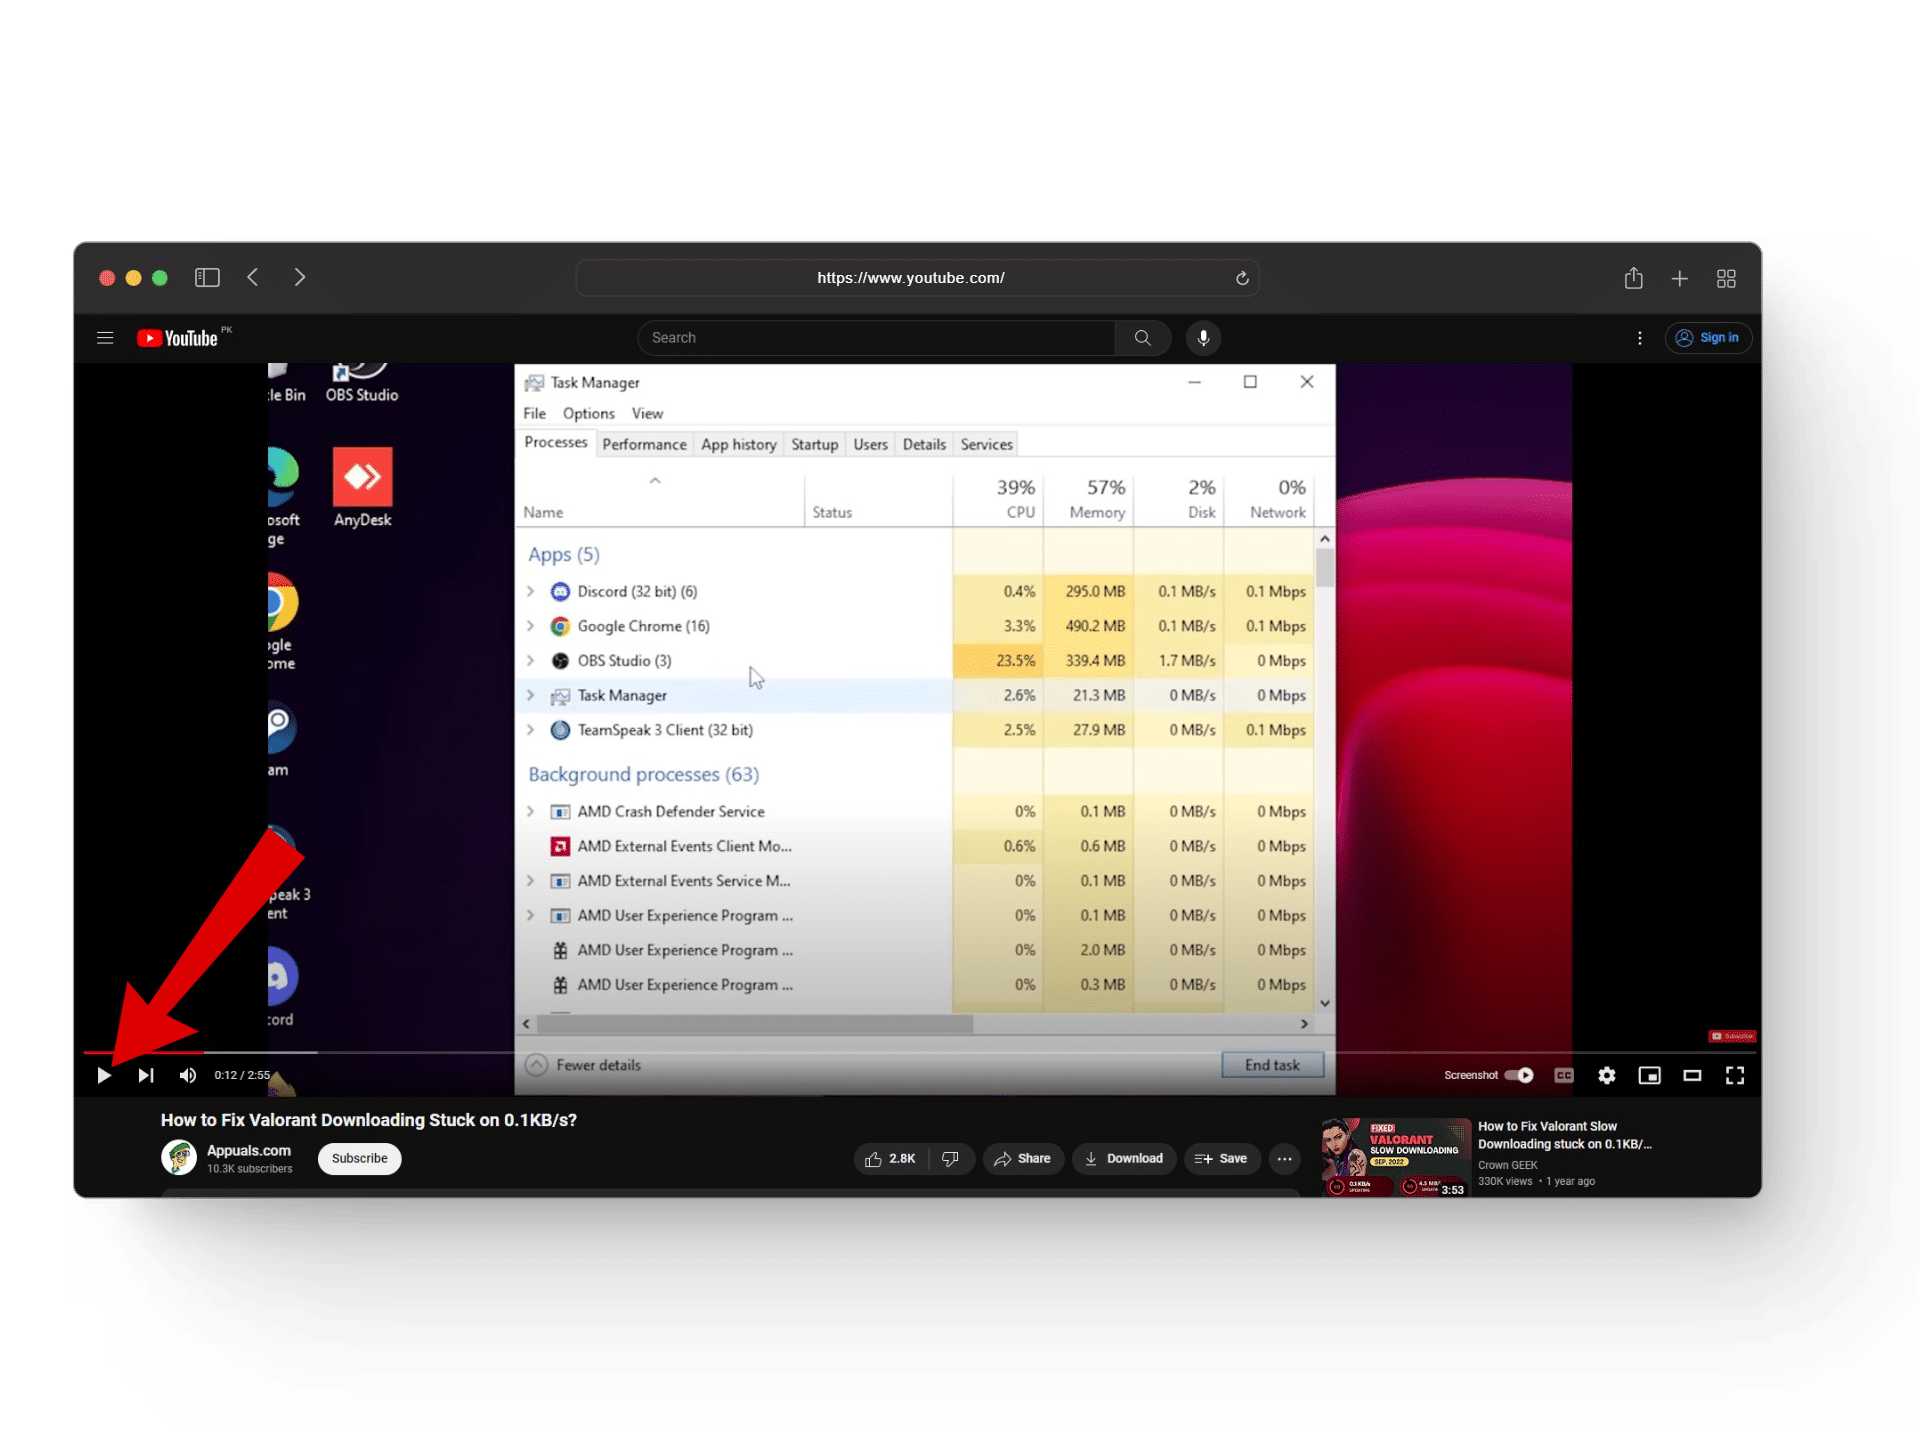Screen dimensions: 1920x1440
Task: Click the play button in video player
Action: pyautogui.click(x=104, y=1075)
